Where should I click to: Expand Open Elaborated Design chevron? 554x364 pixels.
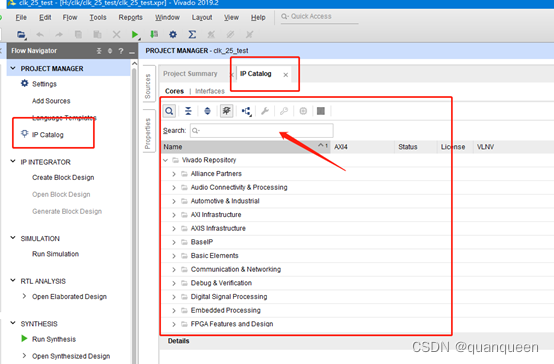(x=24, y=296)
